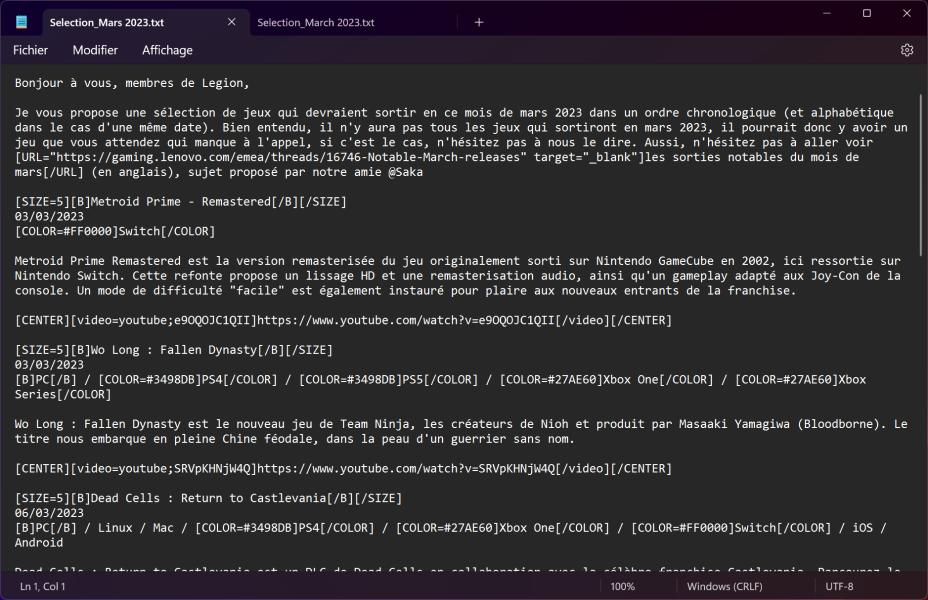
Task: Maximize the Notepad window
Action: 866,14
